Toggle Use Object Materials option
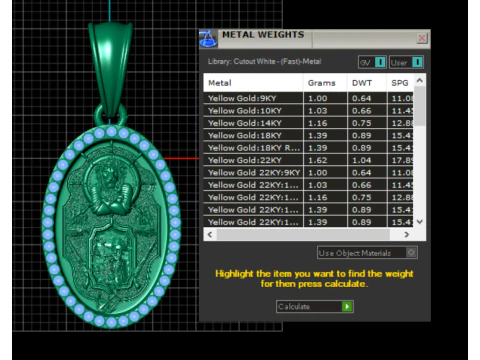This screenshot has width=480, height=360. (367, 253)
